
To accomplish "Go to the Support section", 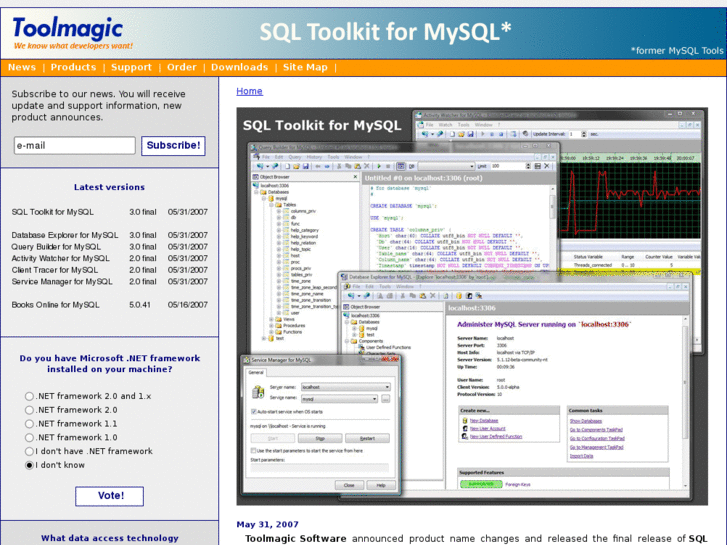I will [131, 67].
